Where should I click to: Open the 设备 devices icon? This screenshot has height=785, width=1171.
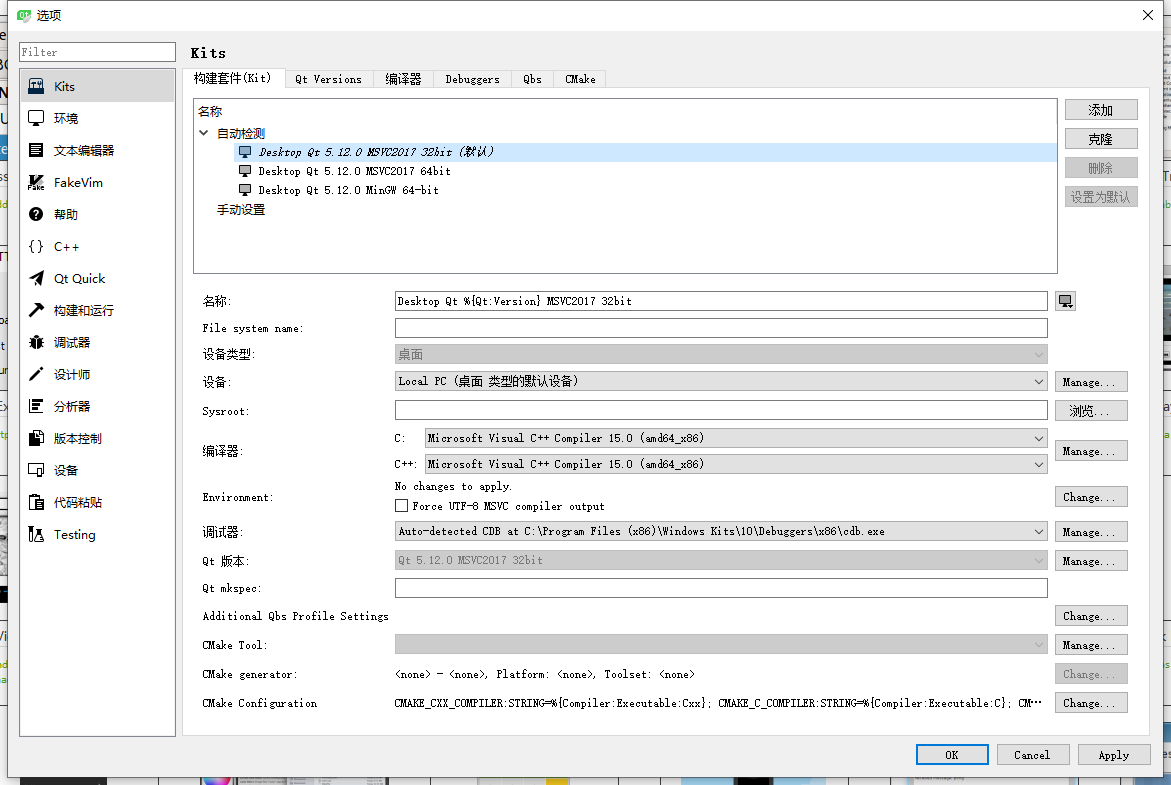click(36, 470)
